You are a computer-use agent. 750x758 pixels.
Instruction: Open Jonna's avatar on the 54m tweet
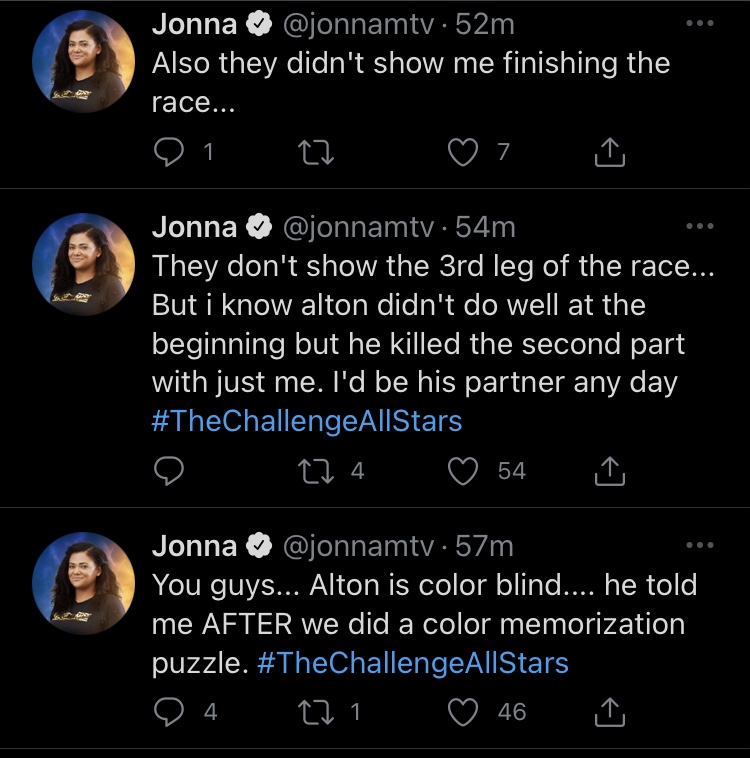coord(84,264)
